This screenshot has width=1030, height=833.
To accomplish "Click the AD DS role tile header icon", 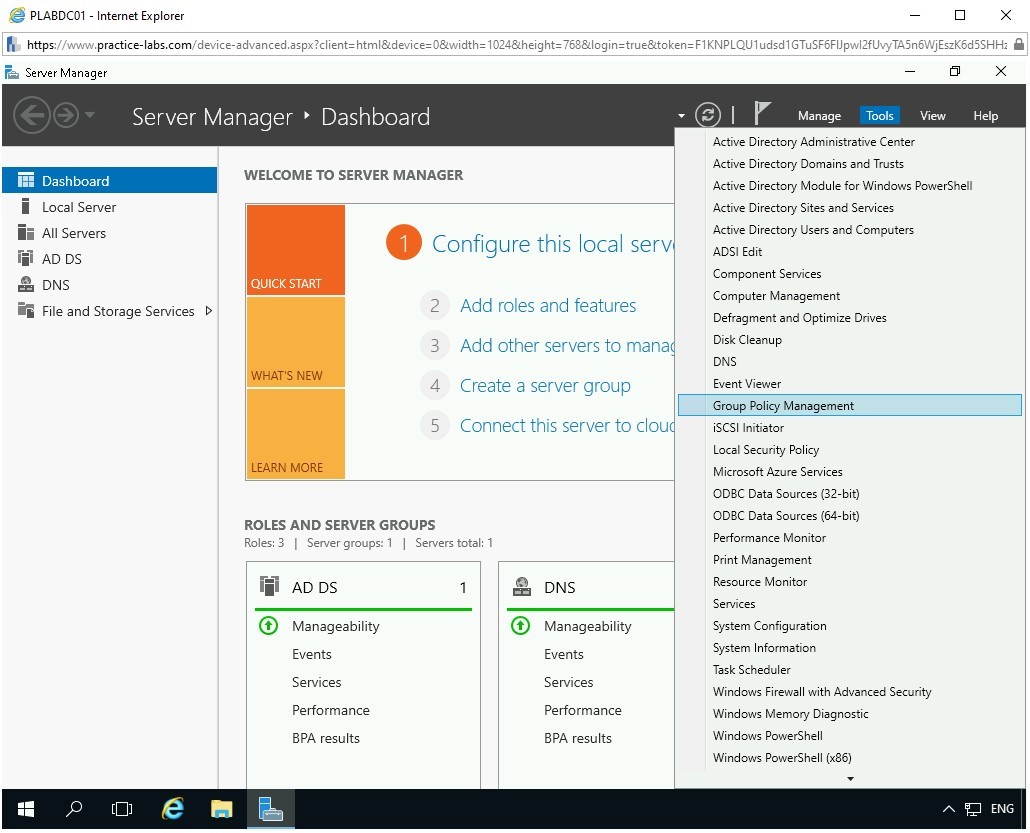I will [269, 585].
